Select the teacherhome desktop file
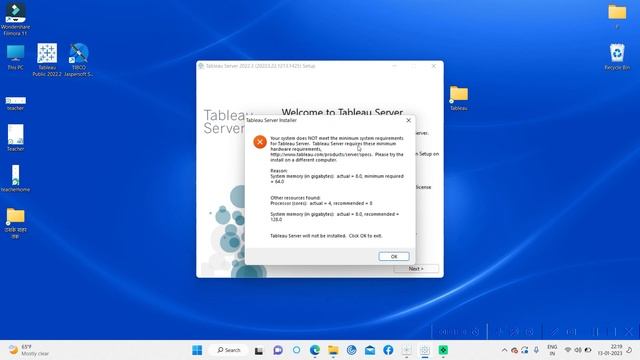This screenshot has height=360, width=640. click(x=15, y=178)
